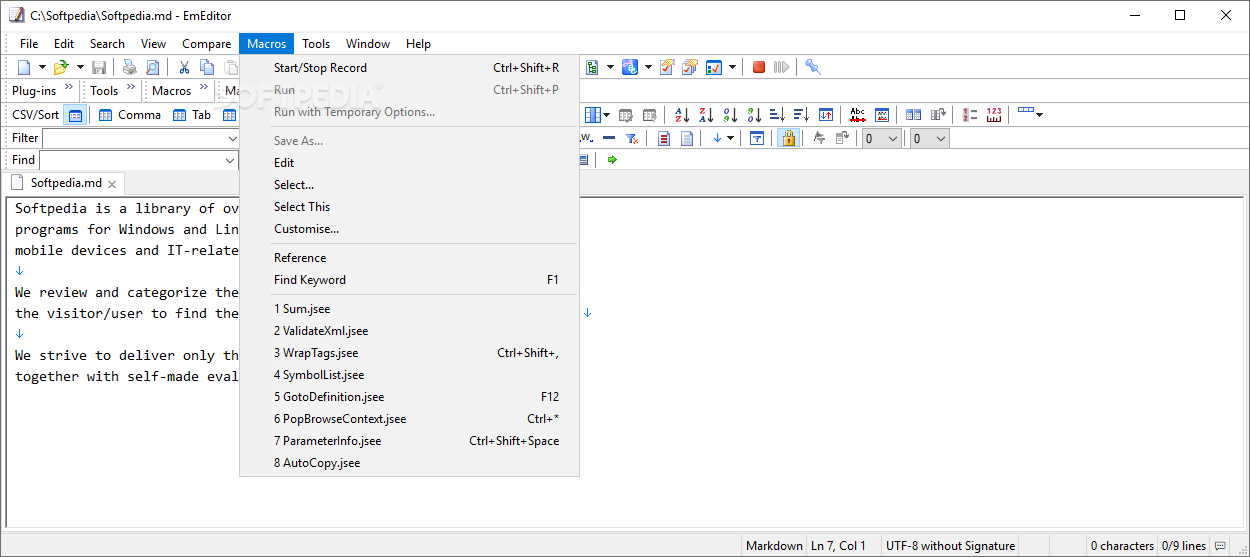This screenshot has width=1250, height=557.
Task: Expand the Tools toolbar chevron
Action: click(x=130, y=89)
